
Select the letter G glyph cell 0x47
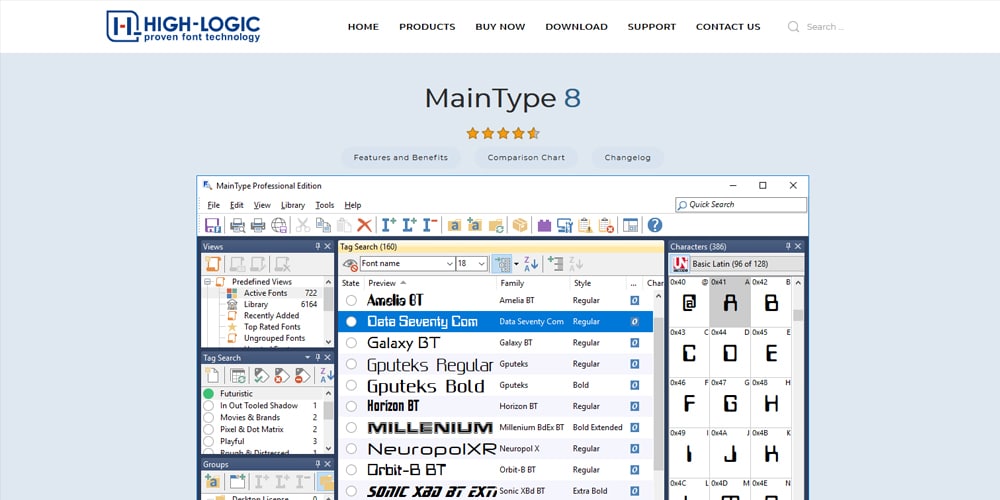[x=730, y=402]
